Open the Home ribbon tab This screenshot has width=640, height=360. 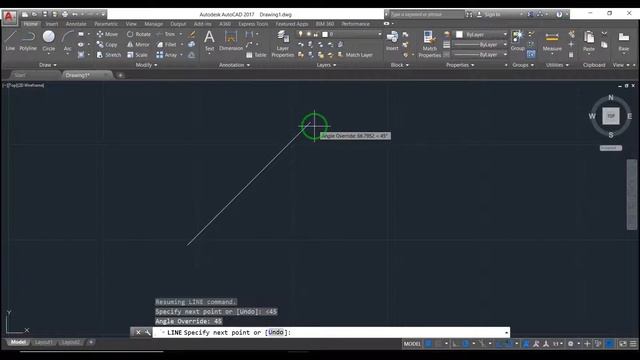click(31, 24)
